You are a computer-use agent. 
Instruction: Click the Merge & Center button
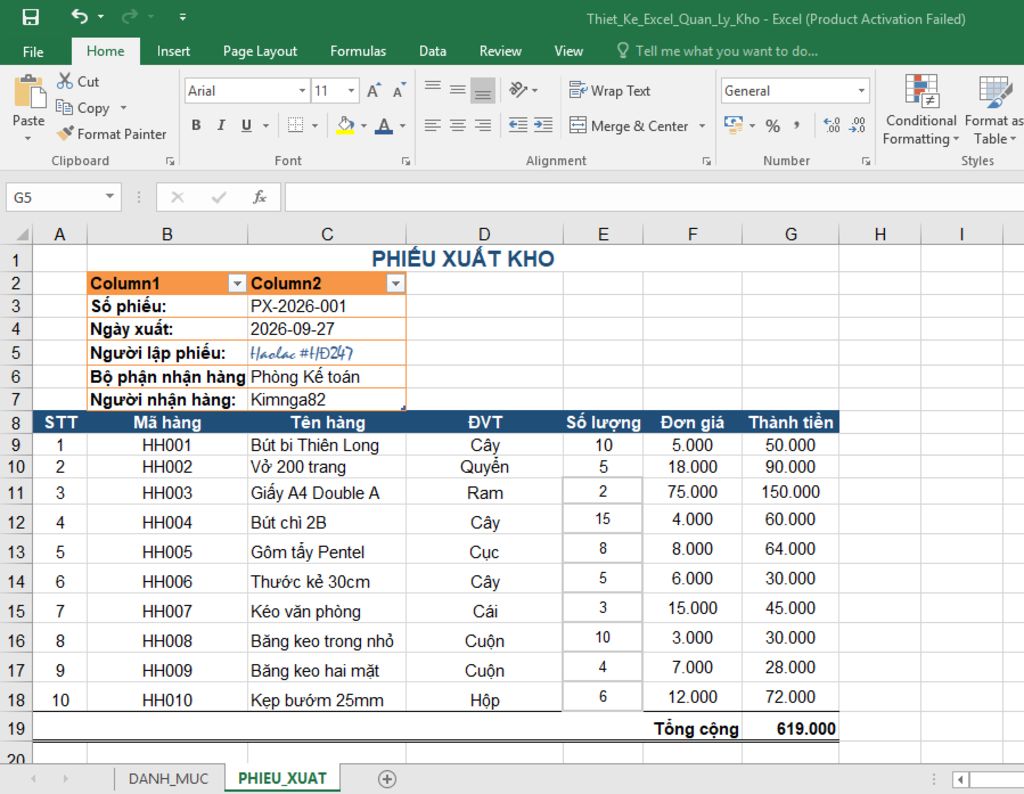(629, 125)
